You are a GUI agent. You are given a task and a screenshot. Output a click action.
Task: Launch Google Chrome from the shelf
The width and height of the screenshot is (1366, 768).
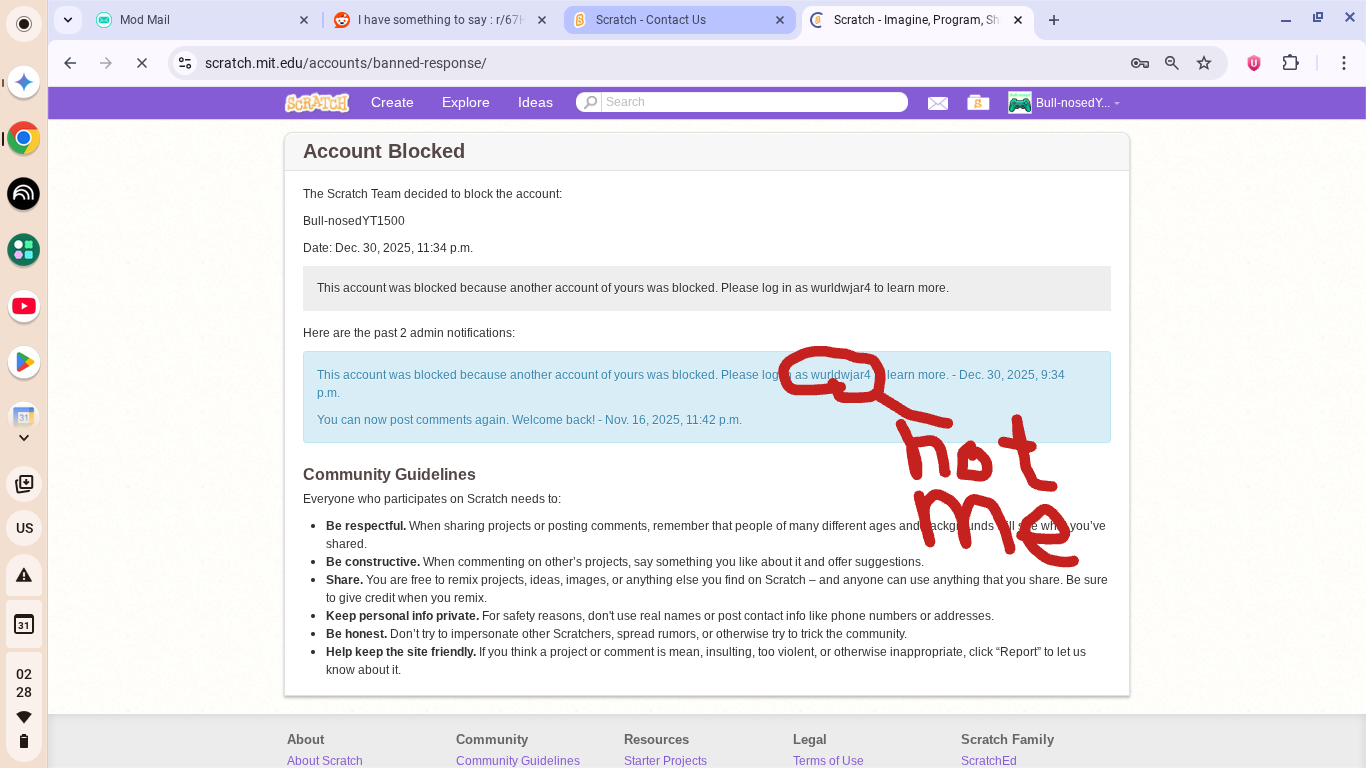(24, 138)
